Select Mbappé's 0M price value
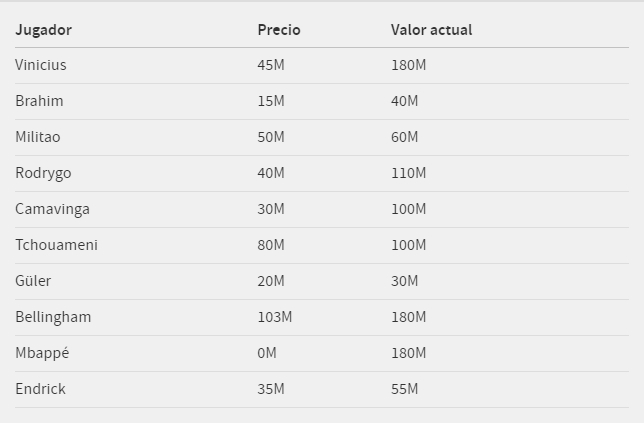This screenshot has width=644, height=425. pyautogui.click(x=267, y=353)
